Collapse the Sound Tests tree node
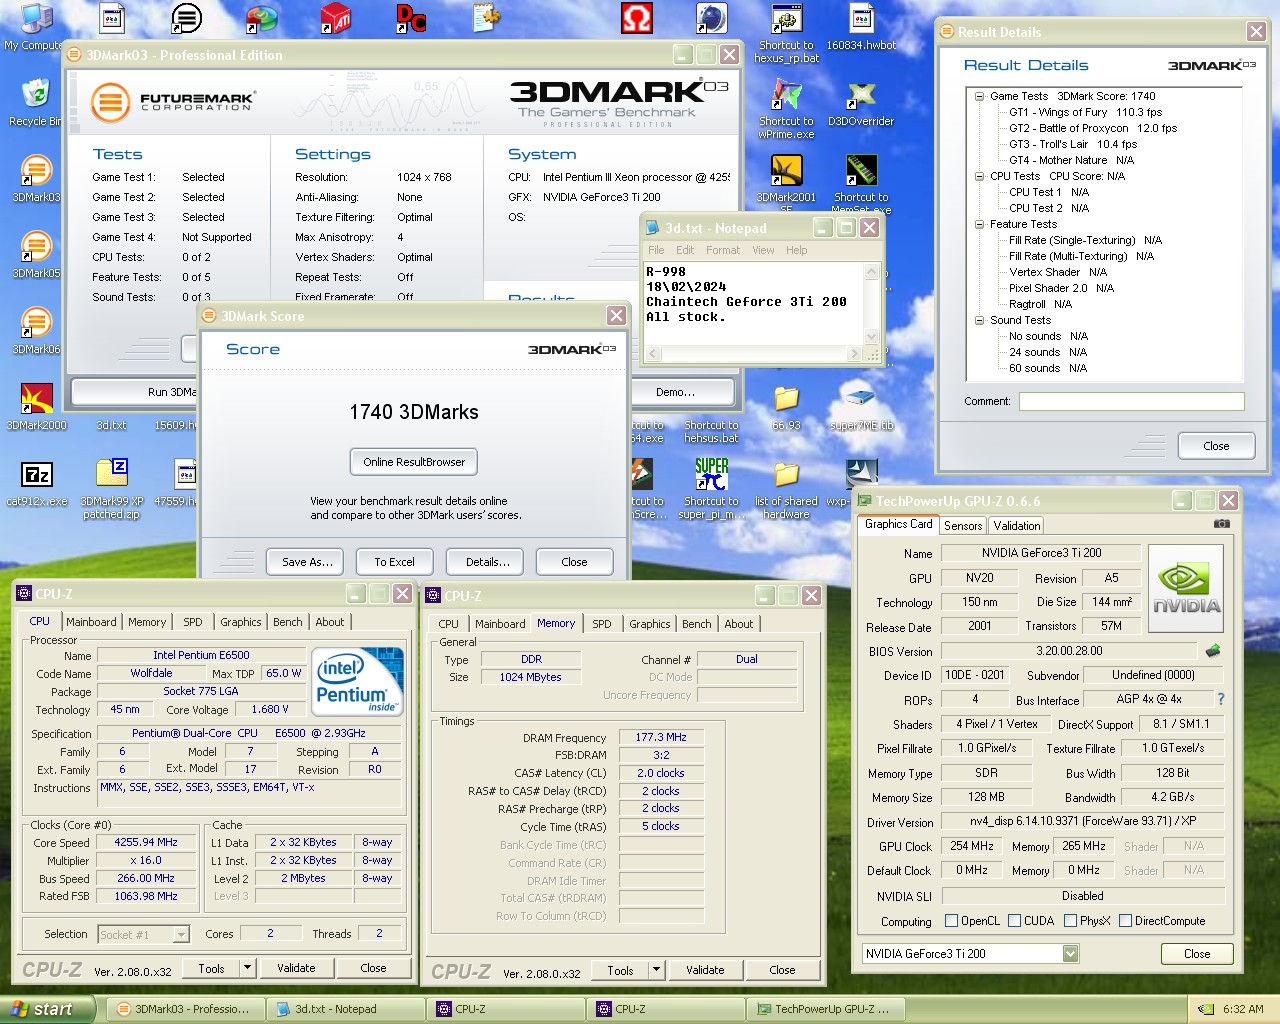The height and width of the screenshot is (1024, 1280). (980, 320)
